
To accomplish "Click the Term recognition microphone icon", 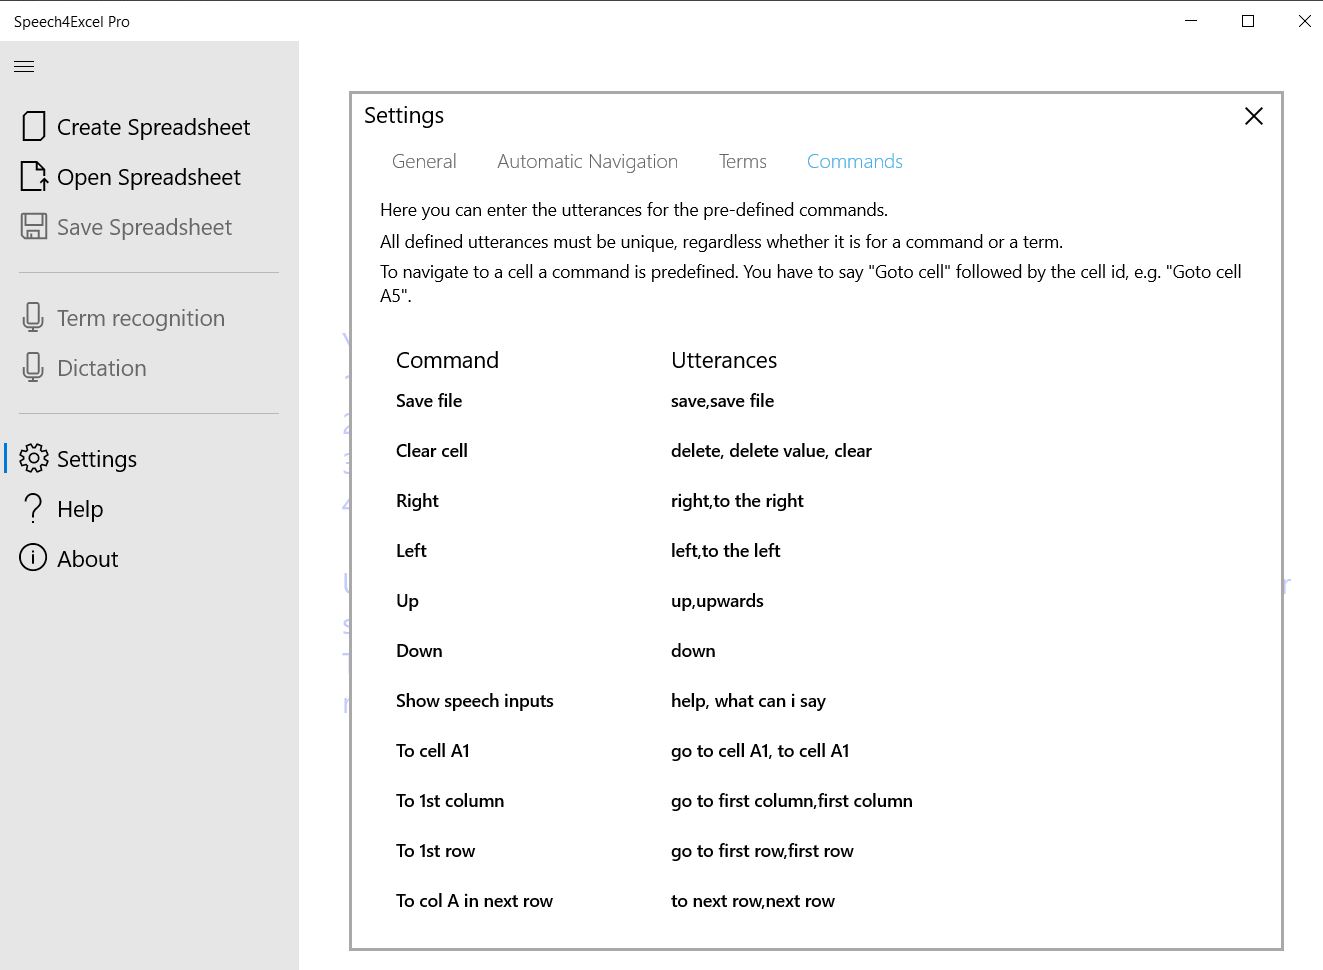I will pyautogui.click(x=33, y=318).
